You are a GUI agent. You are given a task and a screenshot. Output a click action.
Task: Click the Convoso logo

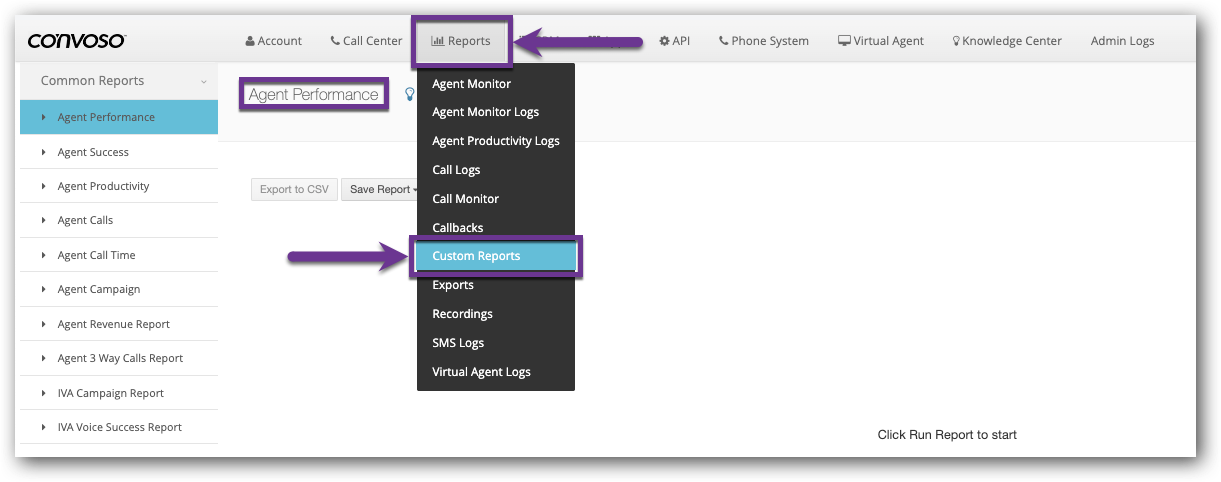click(x=76, y=41)
